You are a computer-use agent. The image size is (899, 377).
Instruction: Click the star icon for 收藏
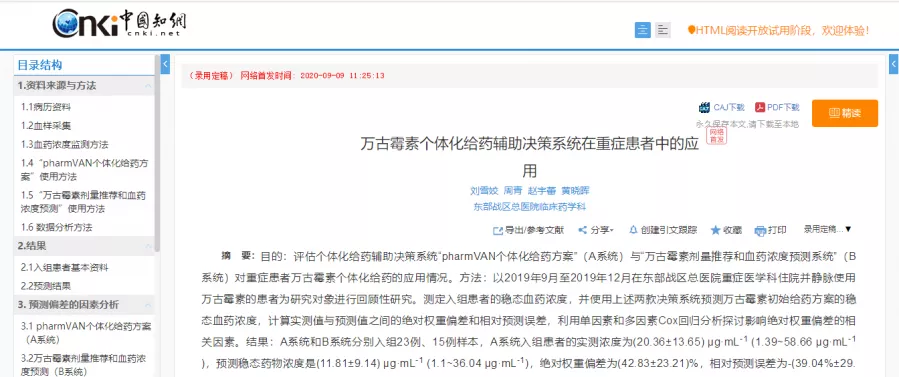(x=716, y=230)
